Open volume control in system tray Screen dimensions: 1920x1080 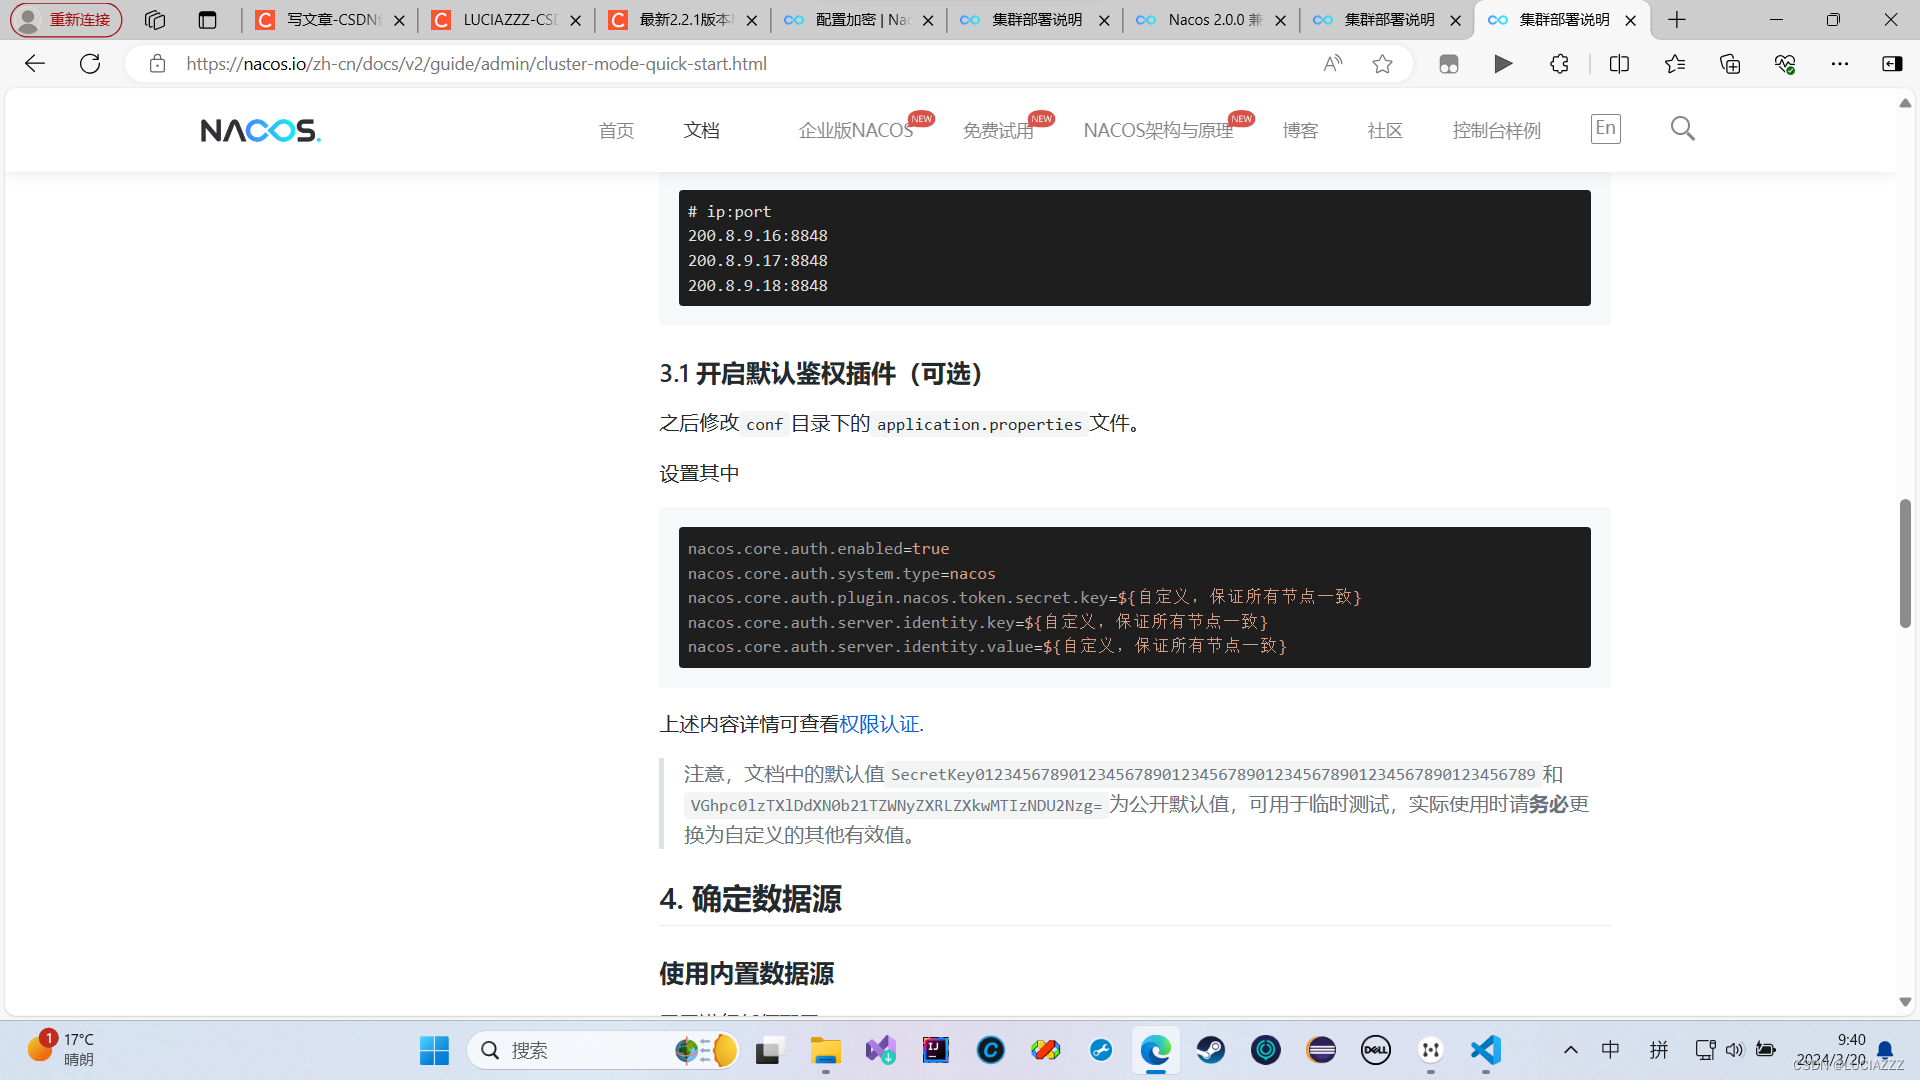point(1735,1050)
